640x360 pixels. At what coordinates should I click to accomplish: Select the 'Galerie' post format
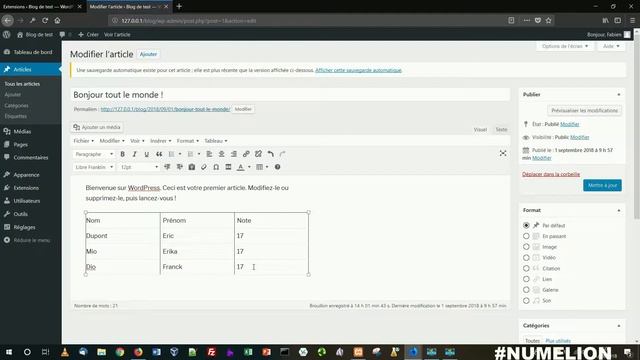tap(526, 290)
